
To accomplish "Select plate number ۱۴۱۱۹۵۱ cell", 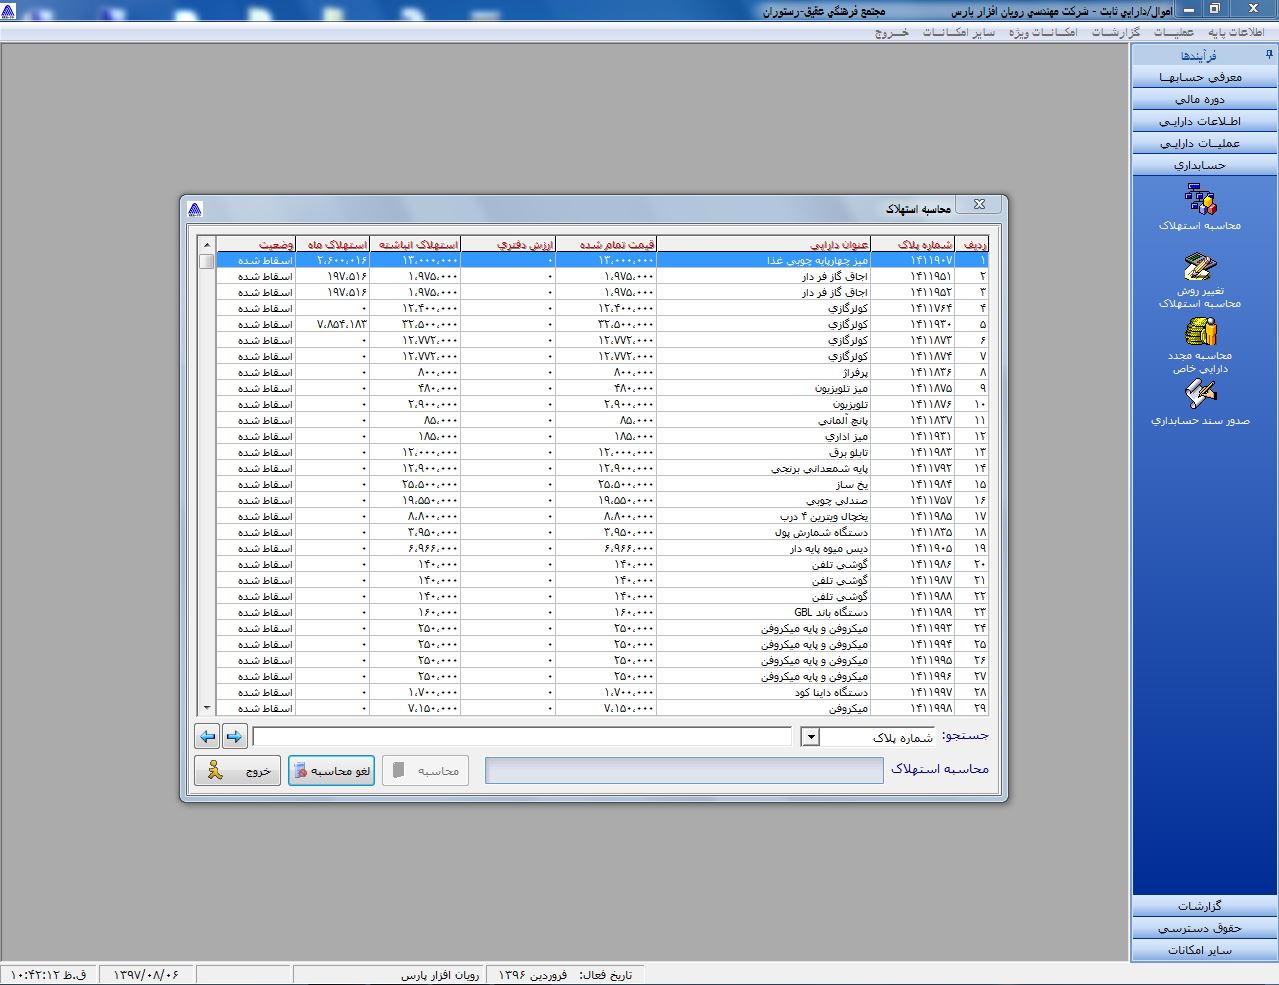I will point(915,276).
